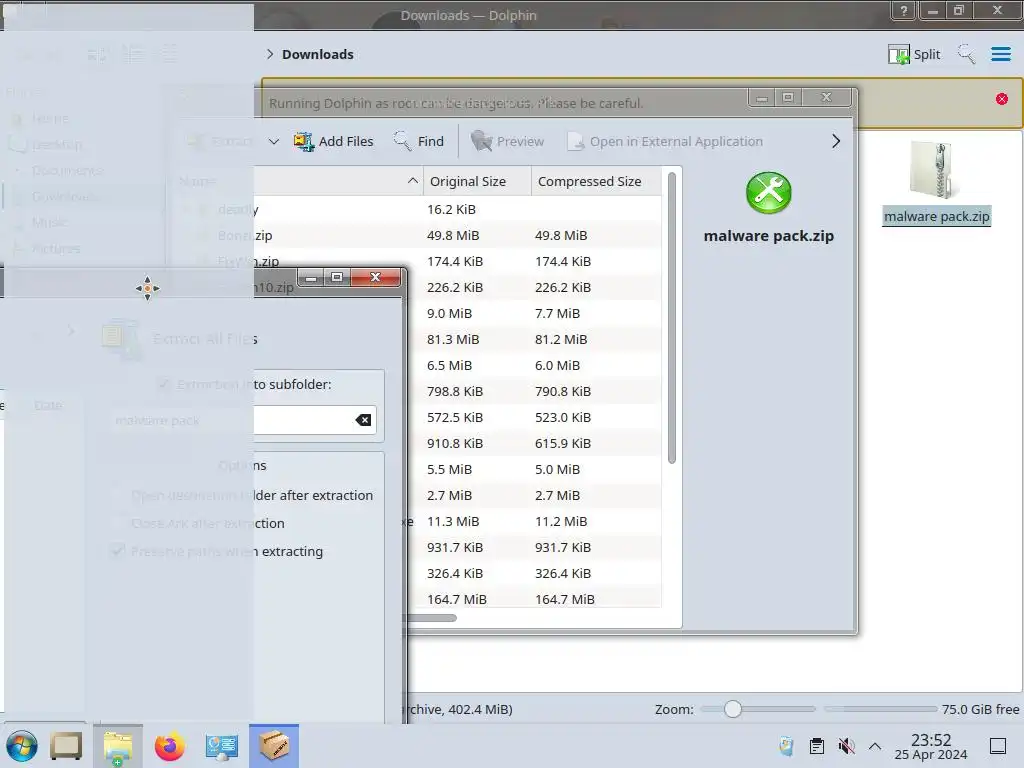
Task: Toggle Preserve paths when extracting checkbox
Action: (x=118, y=551)
